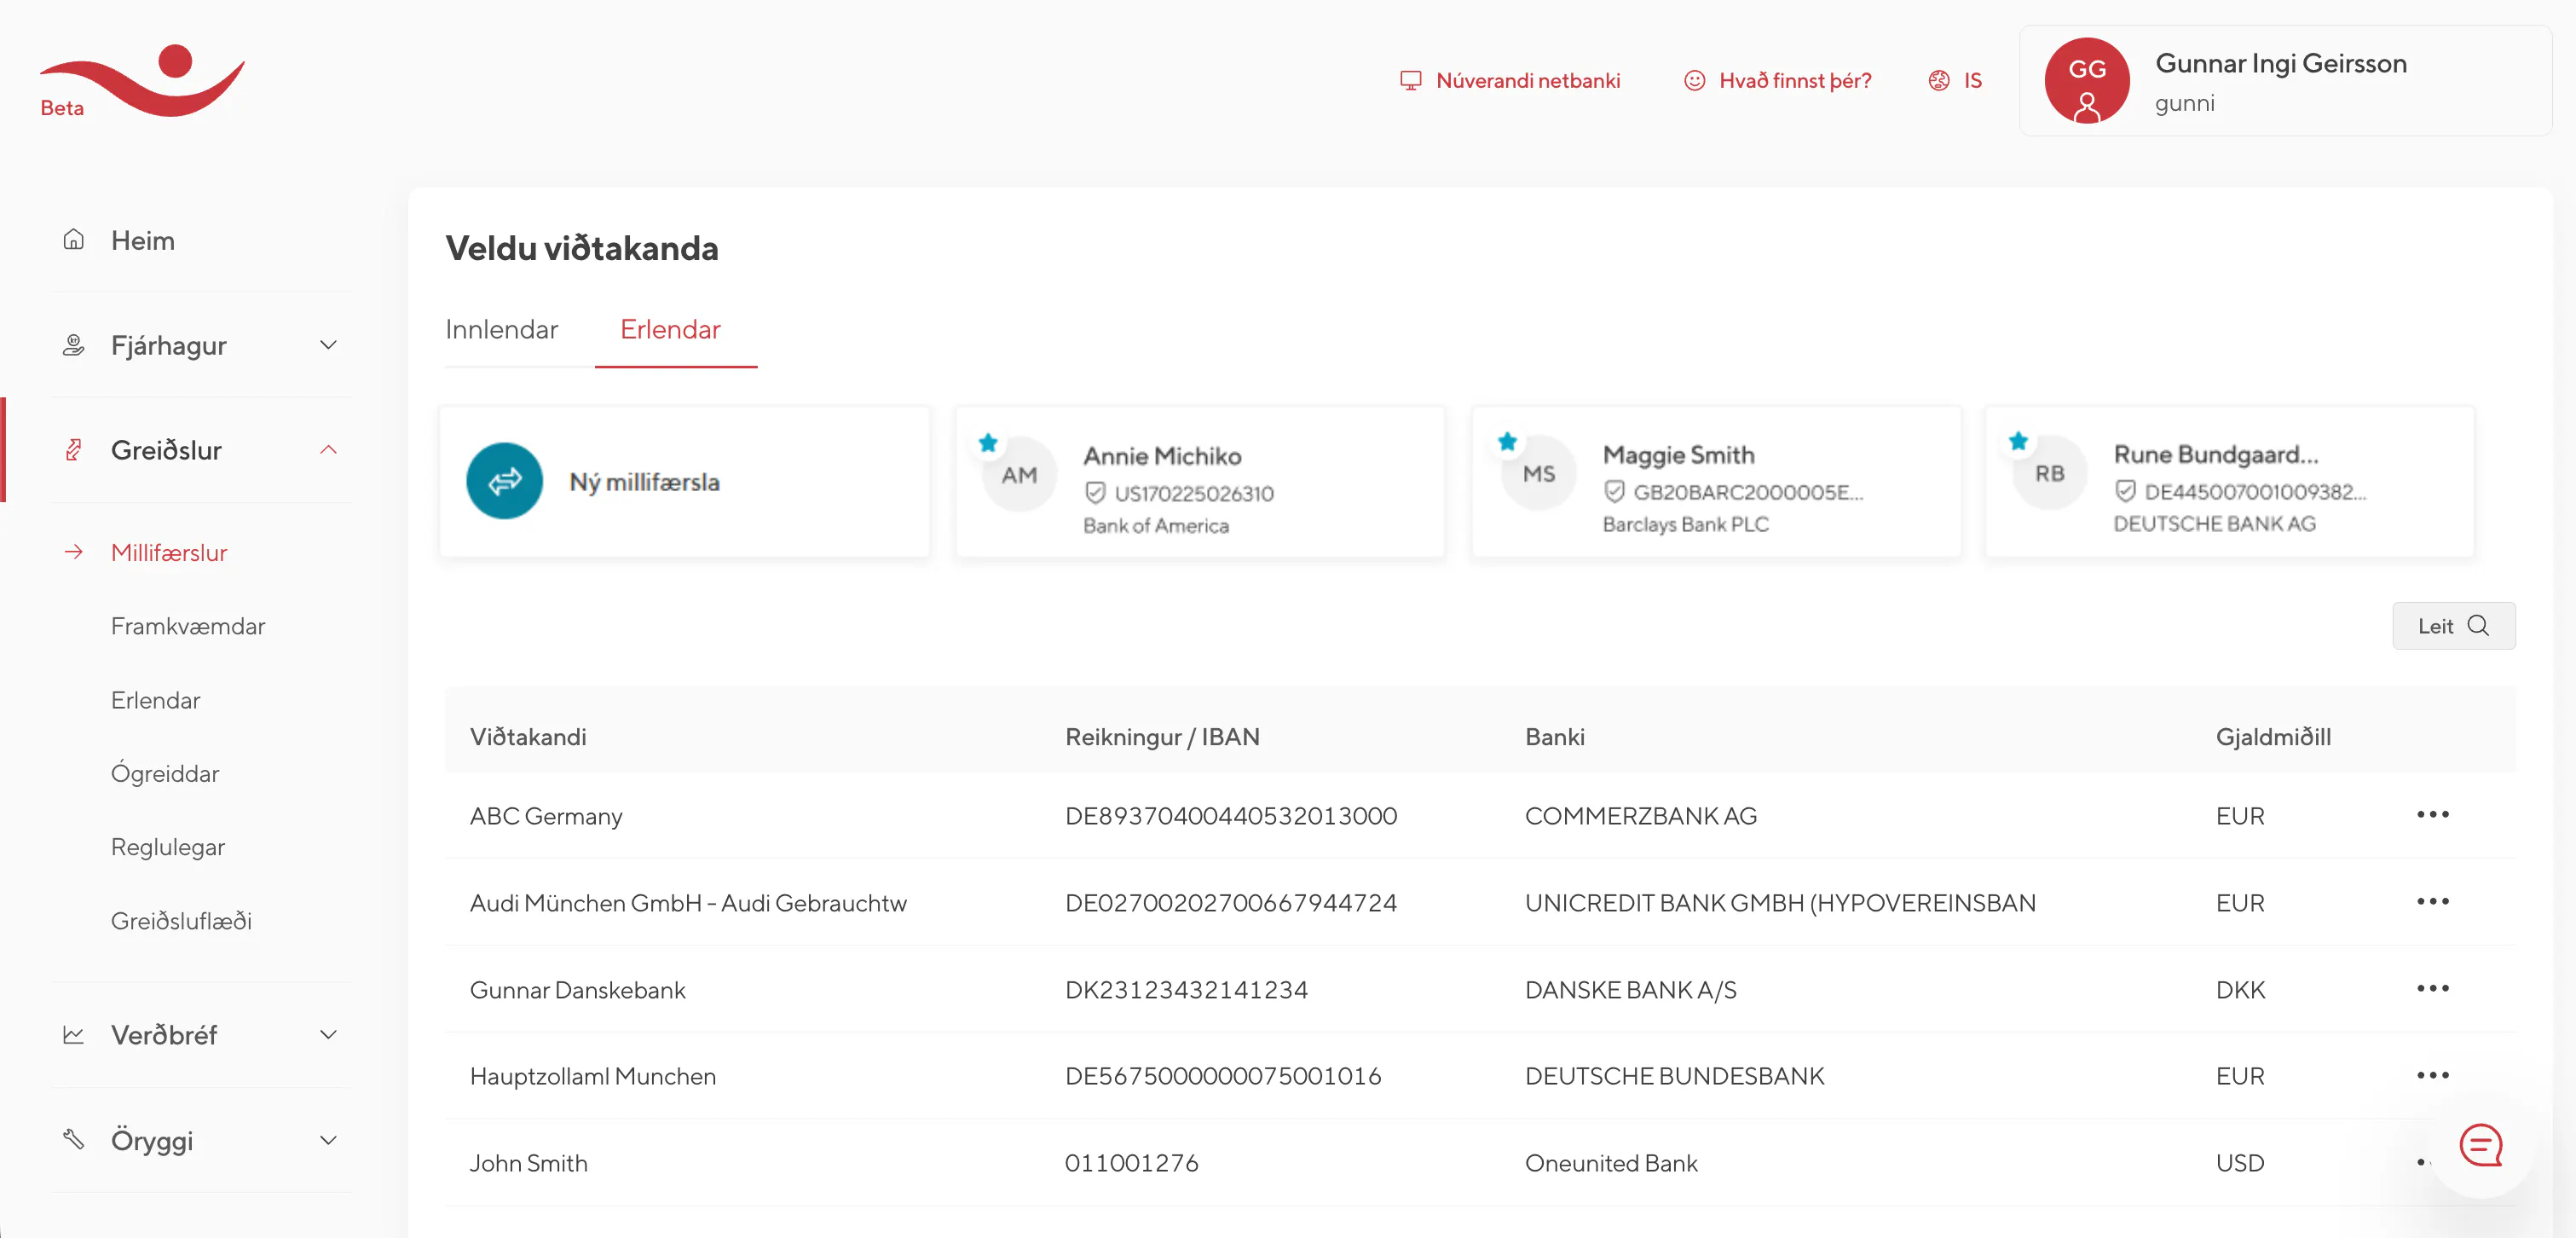Screen dimensions: 2576x1238
Task: Expand the Verðbréf sidebar section
Action: (x=328, y=1035)
